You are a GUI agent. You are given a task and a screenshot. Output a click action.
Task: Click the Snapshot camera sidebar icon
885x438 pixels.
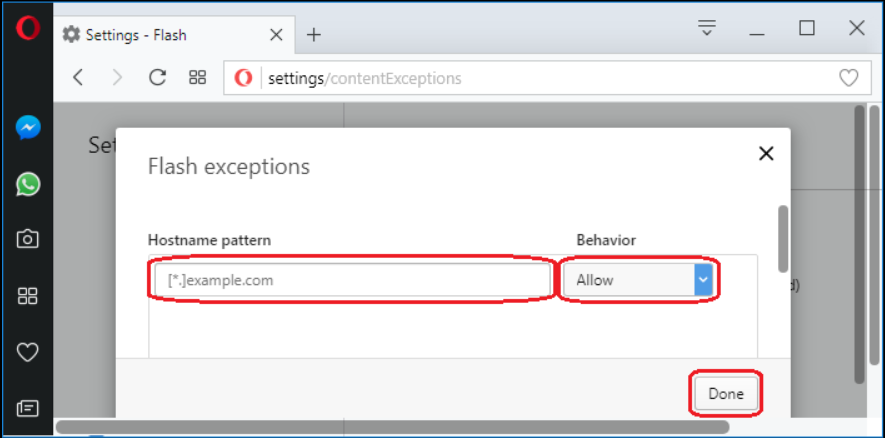tap(28, 239)
